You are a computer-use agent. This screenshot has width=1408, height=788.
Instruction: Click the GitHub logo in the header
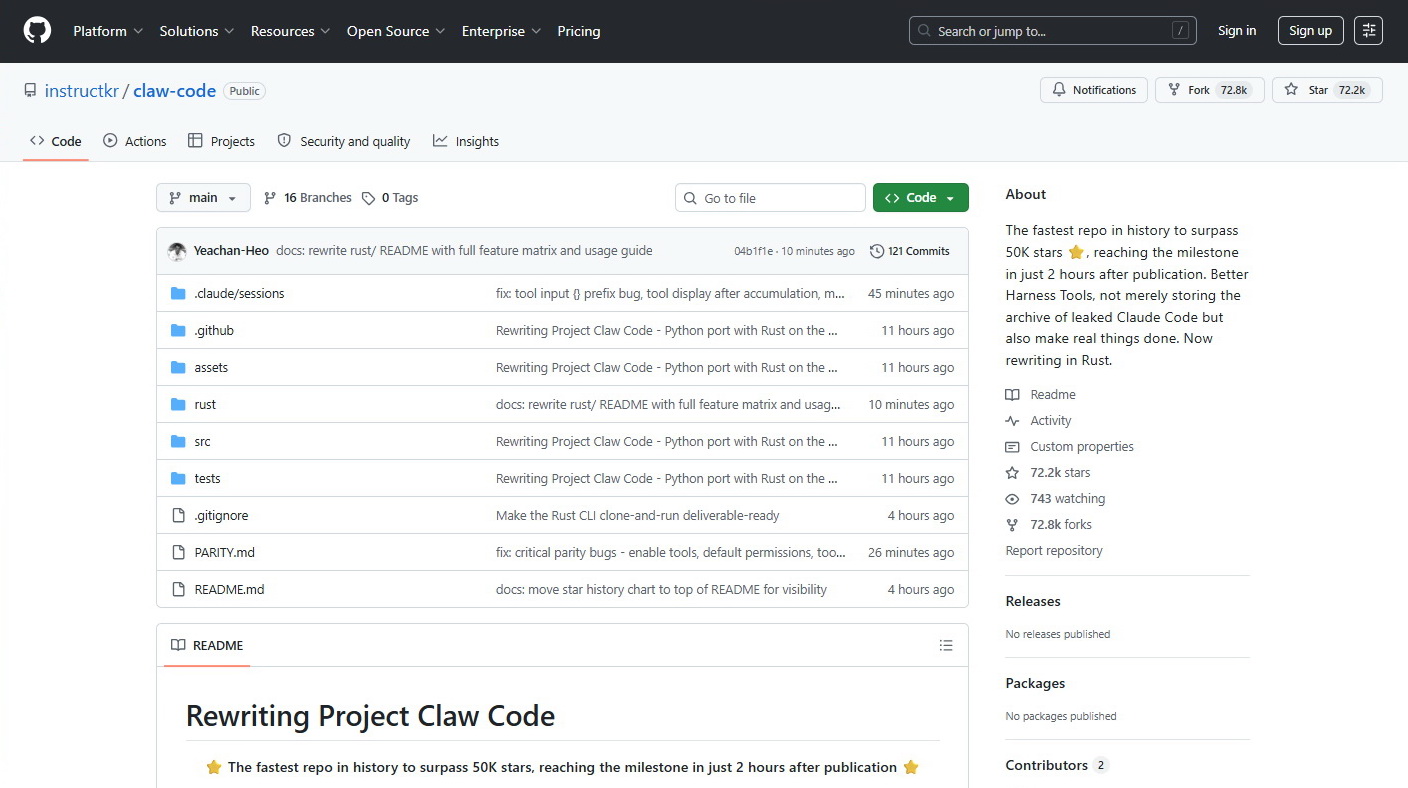[x=37, y=31]
